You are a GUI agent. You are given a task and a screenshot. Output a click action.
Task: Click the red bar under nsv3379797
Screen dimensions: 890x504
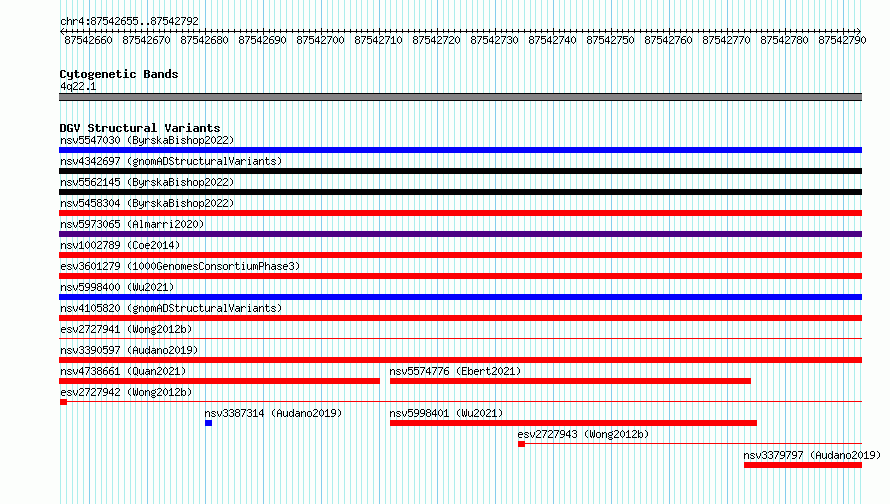coord(803,465)
